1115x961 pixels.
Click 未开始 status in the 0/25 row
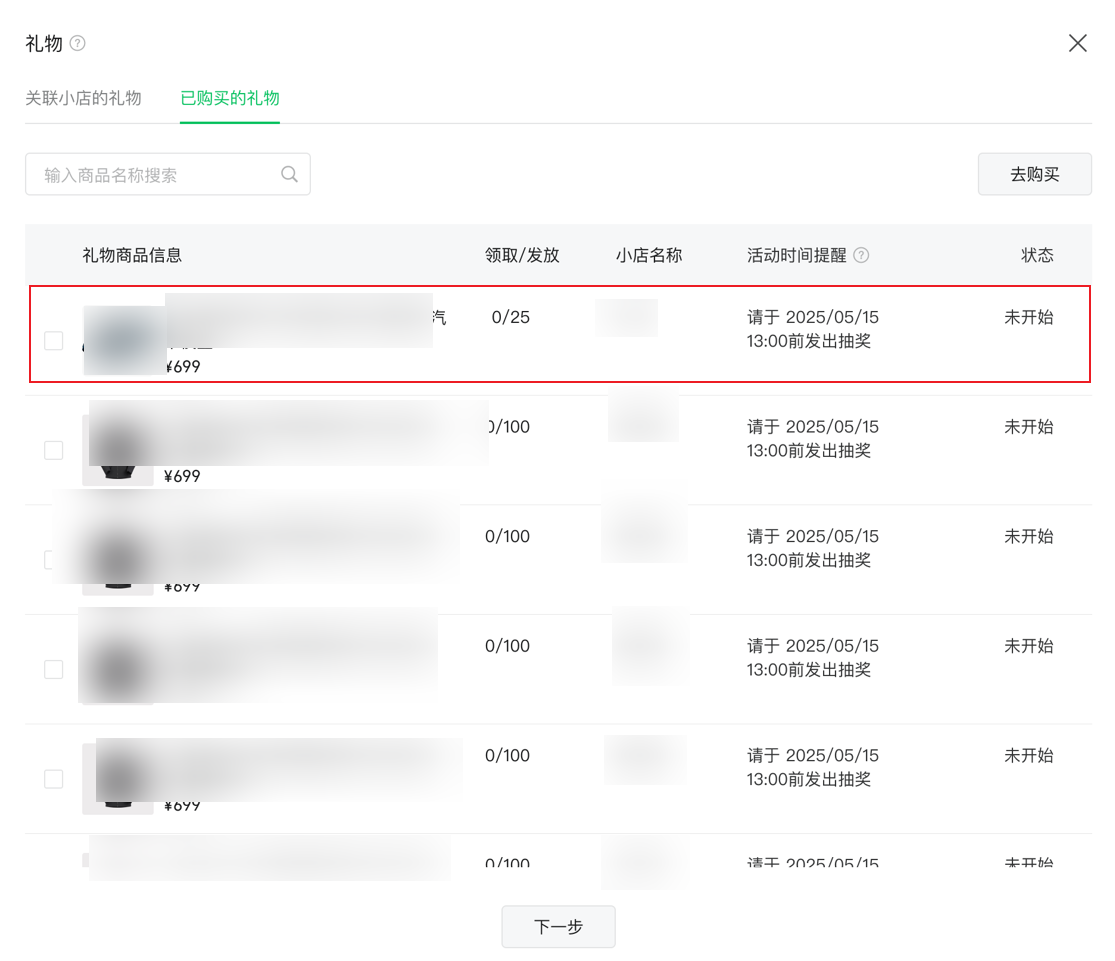[1028, 317]
